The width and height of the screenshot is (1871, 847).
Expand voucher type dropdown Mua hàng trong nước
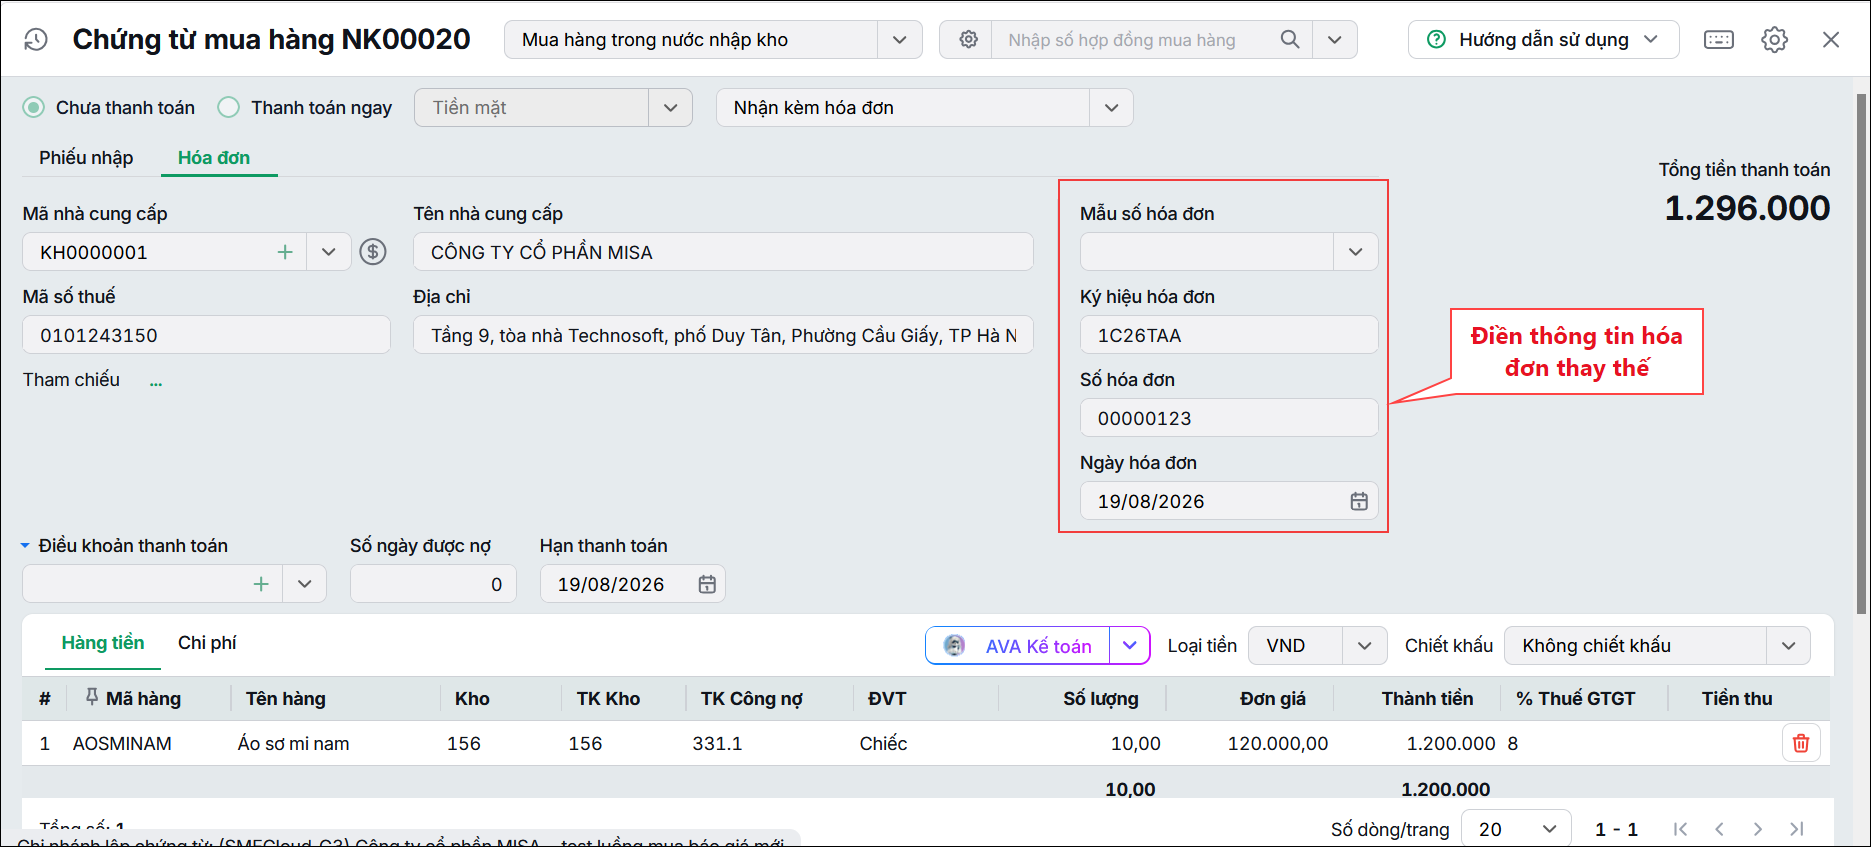point(900,40)
